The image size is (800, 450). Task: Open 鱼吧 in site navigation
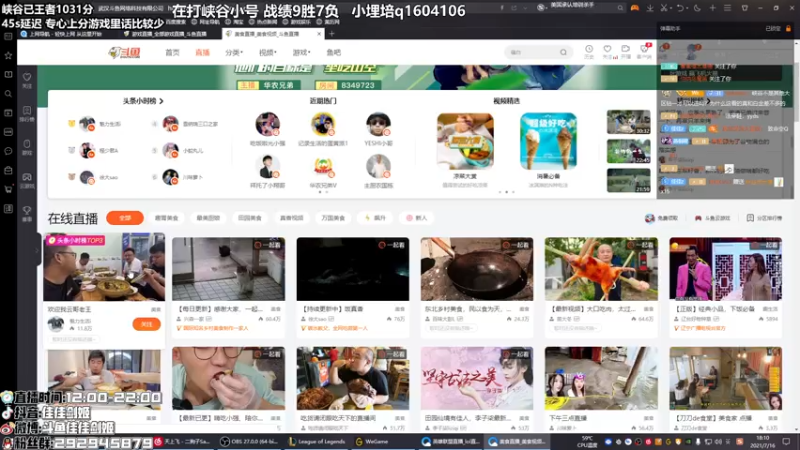coord(334,53)
